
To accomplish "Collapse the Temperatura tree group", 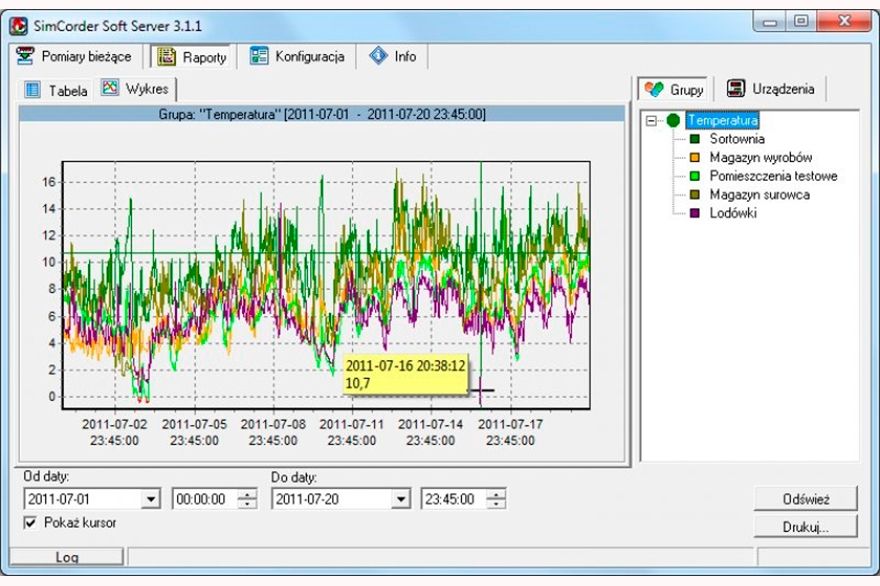I will 651,121.
